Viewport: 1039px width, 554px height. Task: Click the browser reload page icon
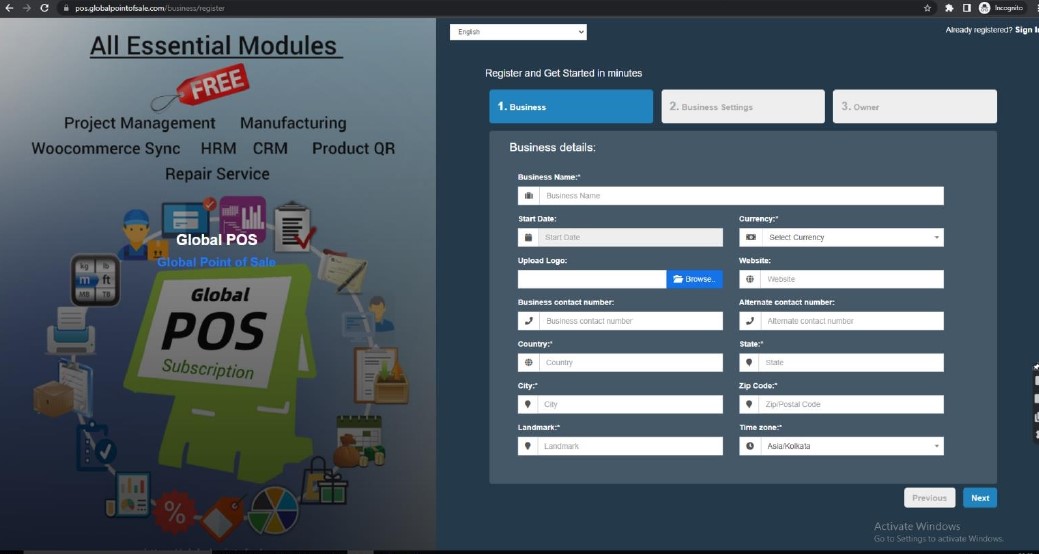[x=44, y=8]
